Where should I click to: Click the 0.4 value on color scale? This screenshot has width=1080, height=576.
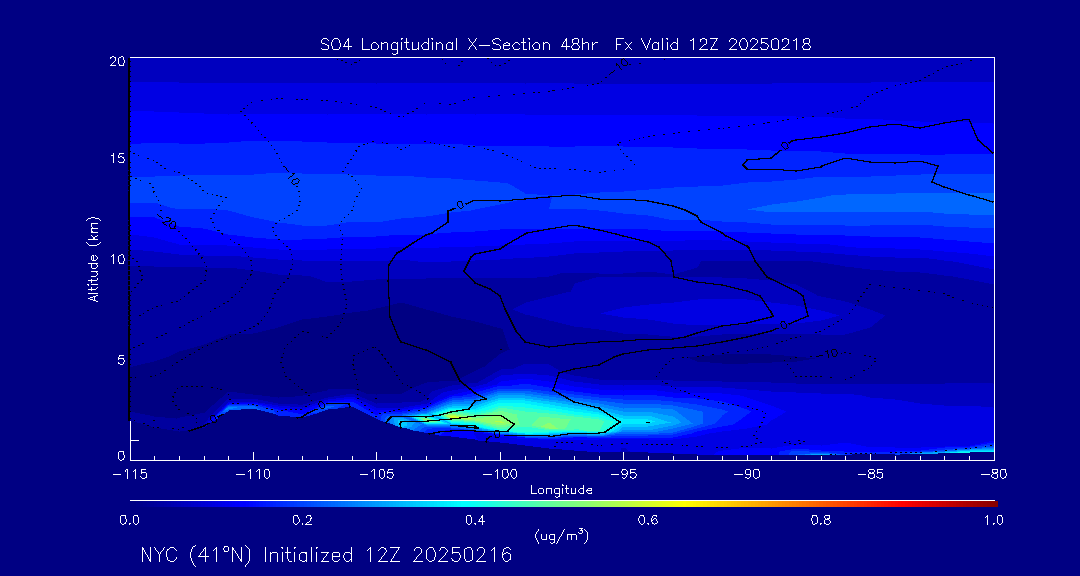point(475,520)
